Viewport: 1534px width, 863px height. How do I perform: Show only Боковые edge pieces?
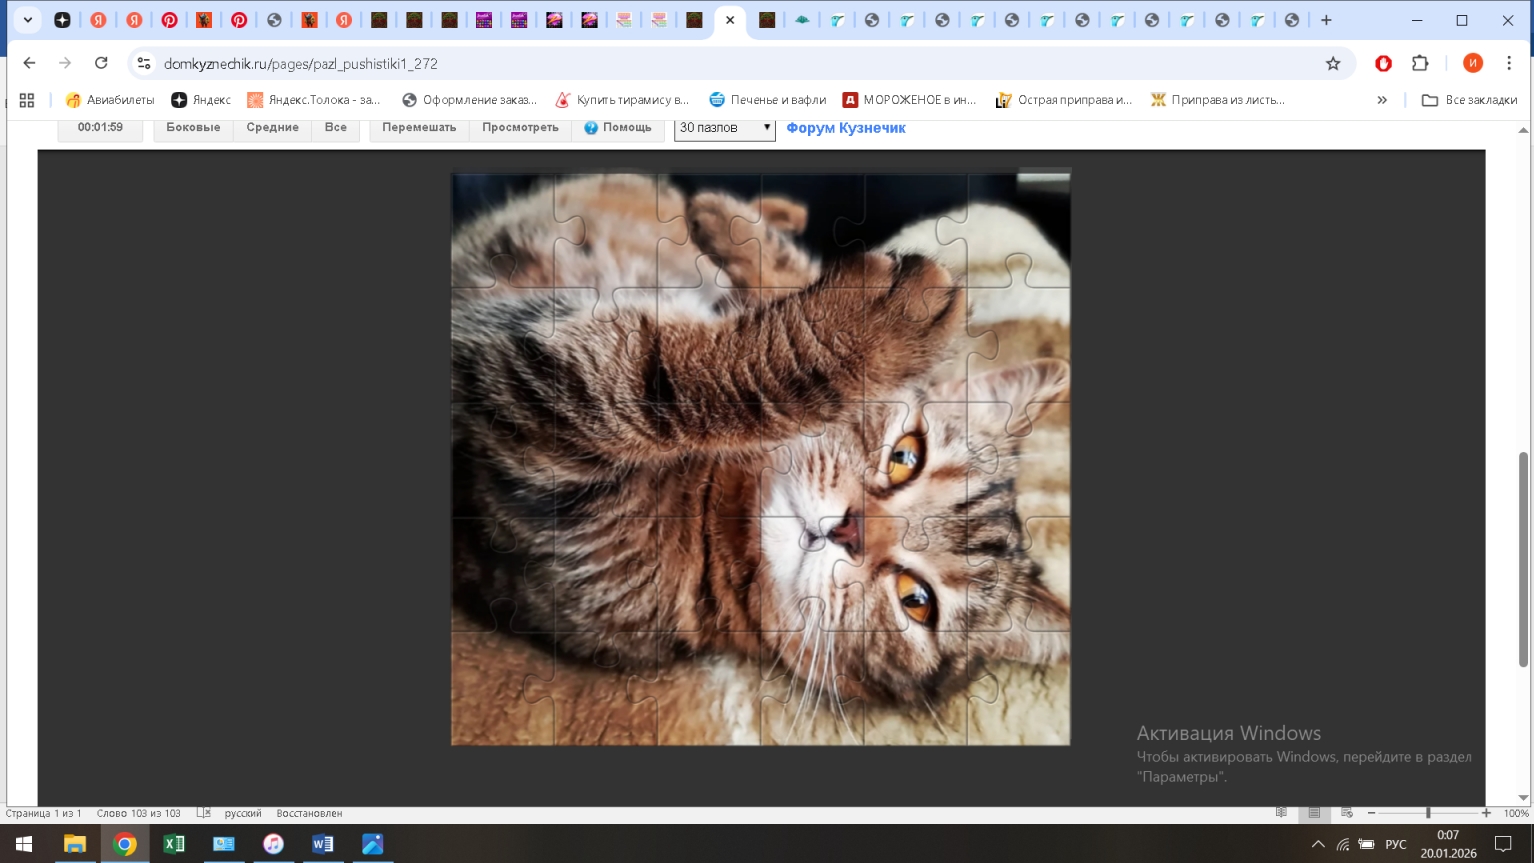[193, 128]
